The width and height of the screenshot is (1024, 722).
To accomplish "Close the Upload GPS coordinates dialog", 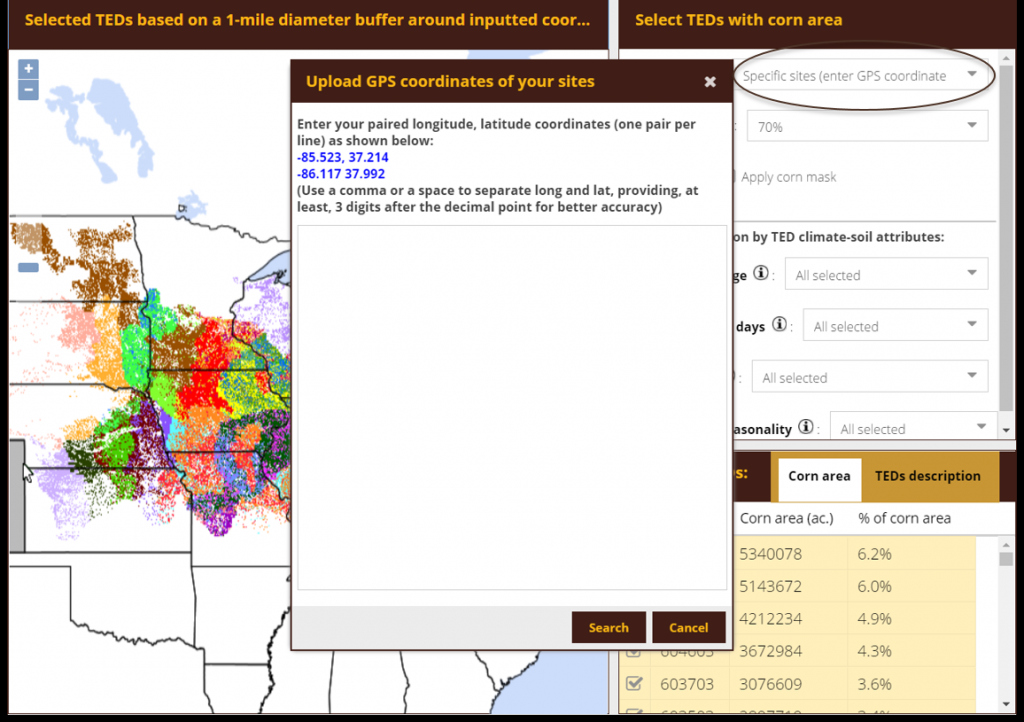I will [710, 82].
